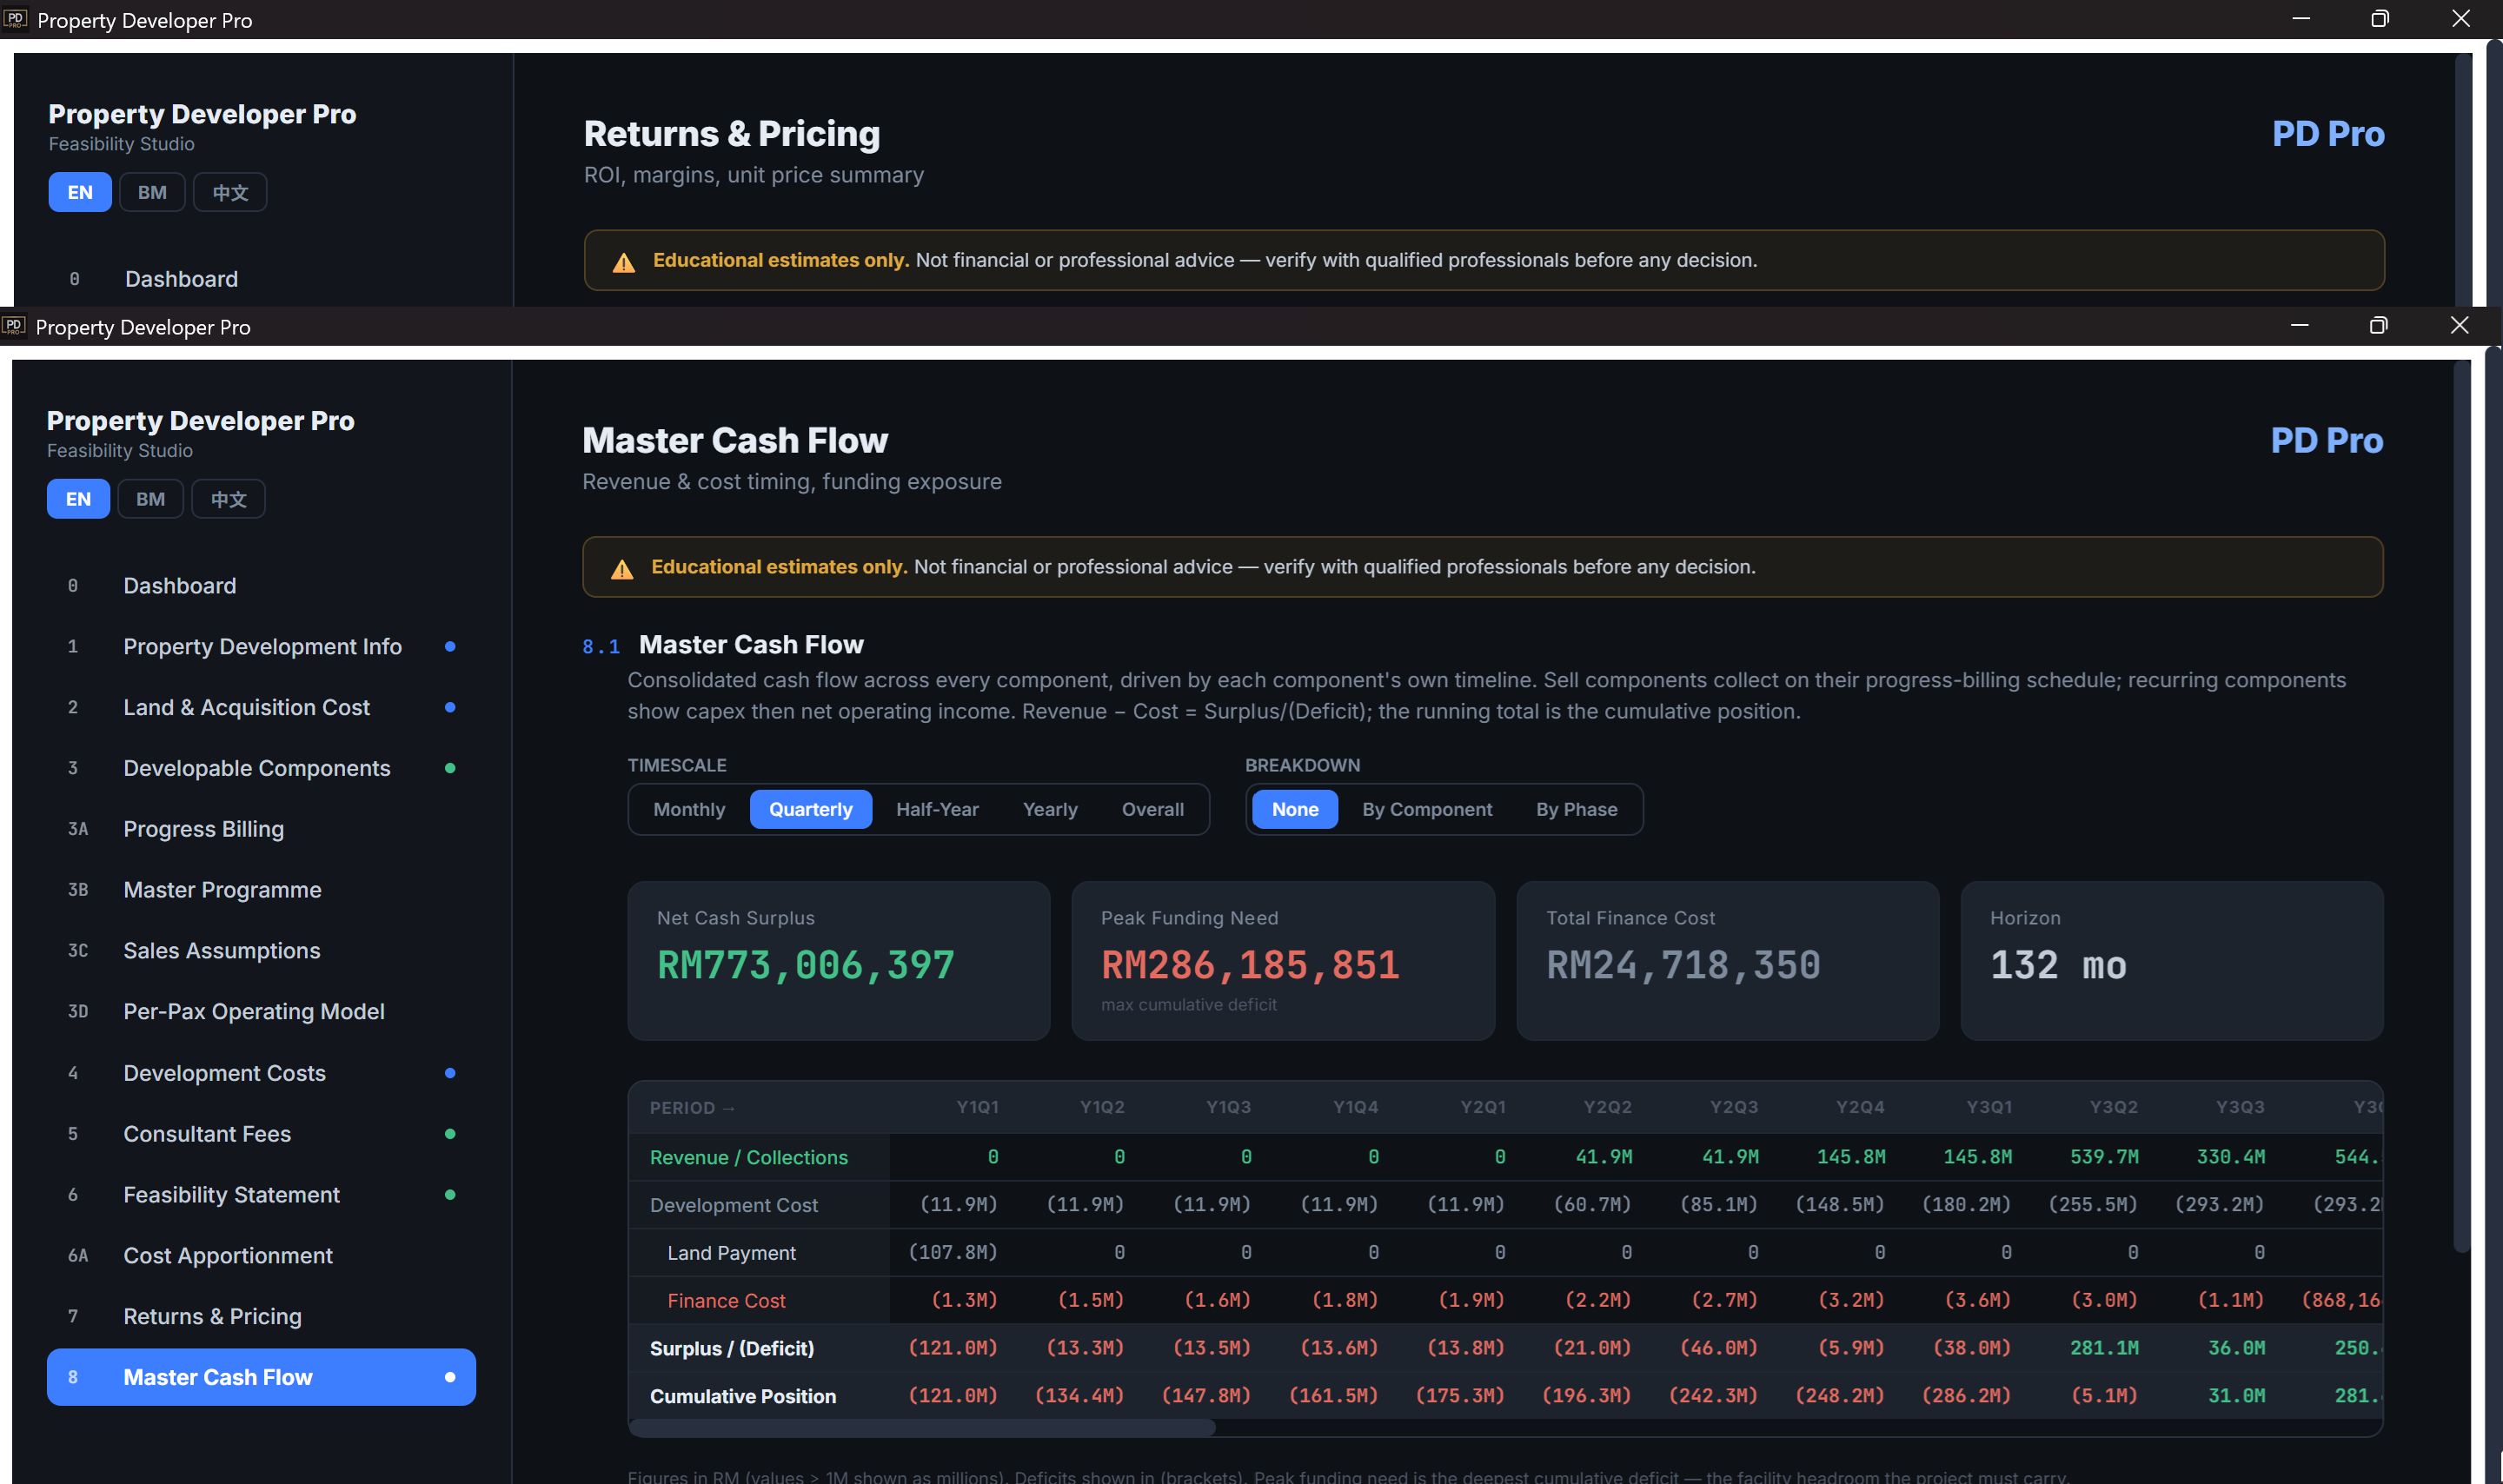Switch the front window language to BM
This screenshot has height=1484, width=2503.
point(150,499)
